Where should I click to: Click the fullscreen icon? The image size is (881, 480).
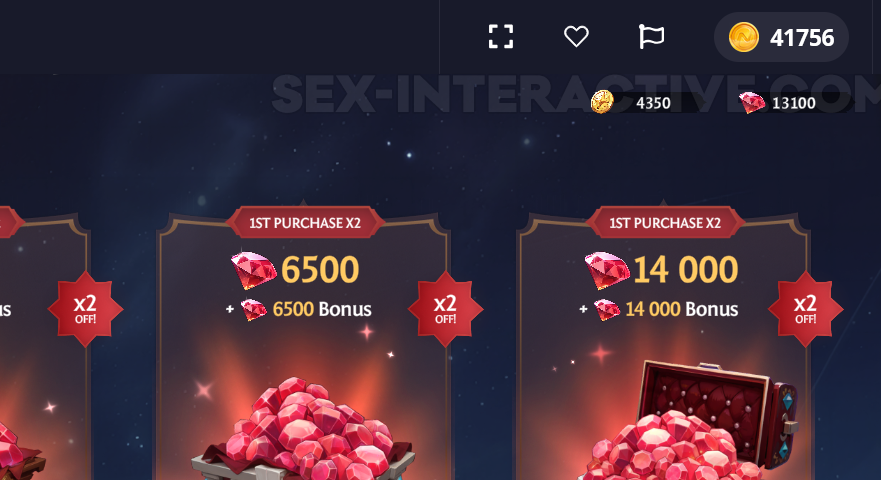(x=501, y=37)
